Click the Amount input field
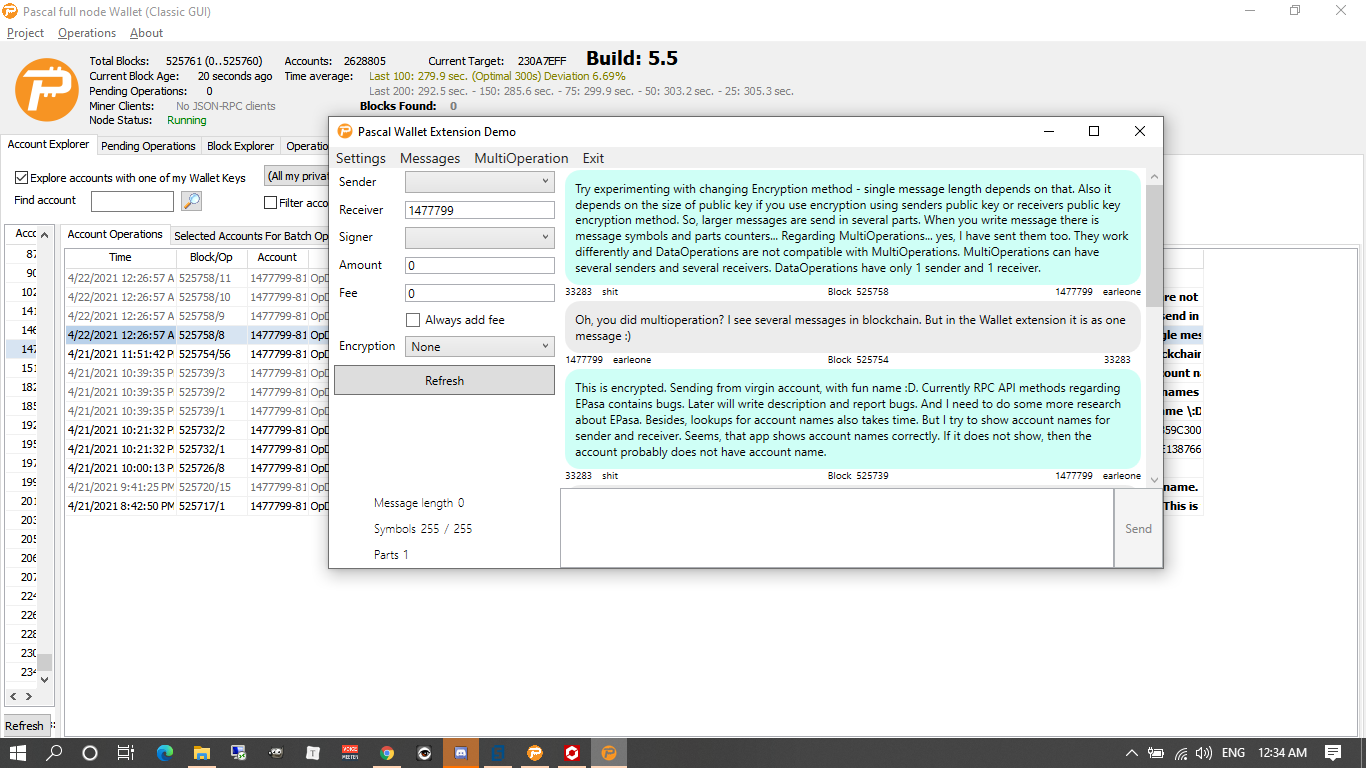Viewport: 1366px width, 768px height. pos(479,265)
